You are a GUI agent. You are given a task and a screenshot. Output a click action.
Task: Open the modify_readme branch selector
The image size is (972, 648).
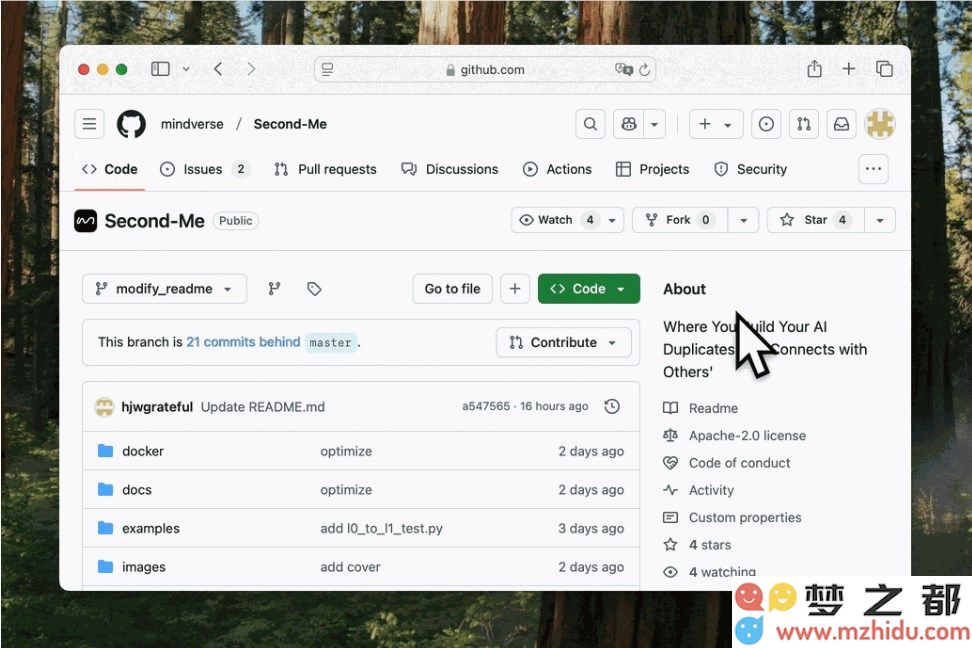coord(164,289)
